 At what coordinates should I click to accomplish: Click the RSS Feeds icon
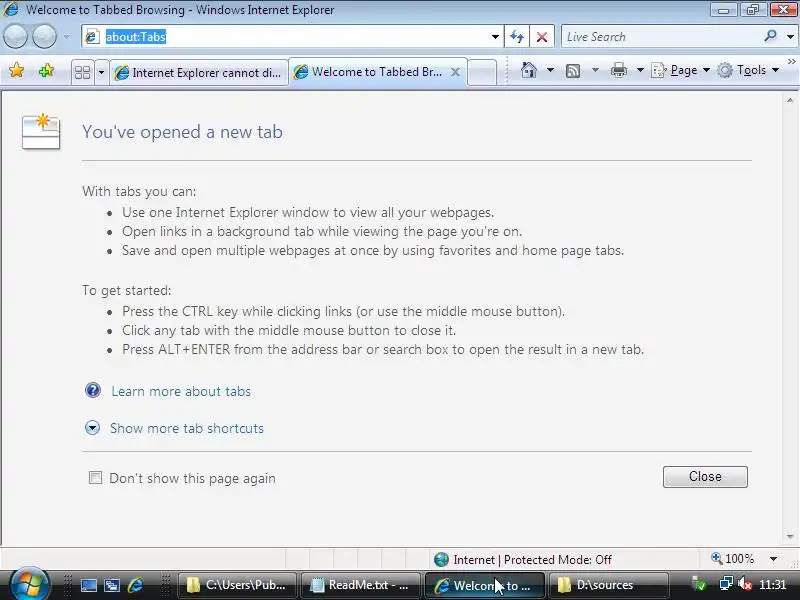coord(573,70)
